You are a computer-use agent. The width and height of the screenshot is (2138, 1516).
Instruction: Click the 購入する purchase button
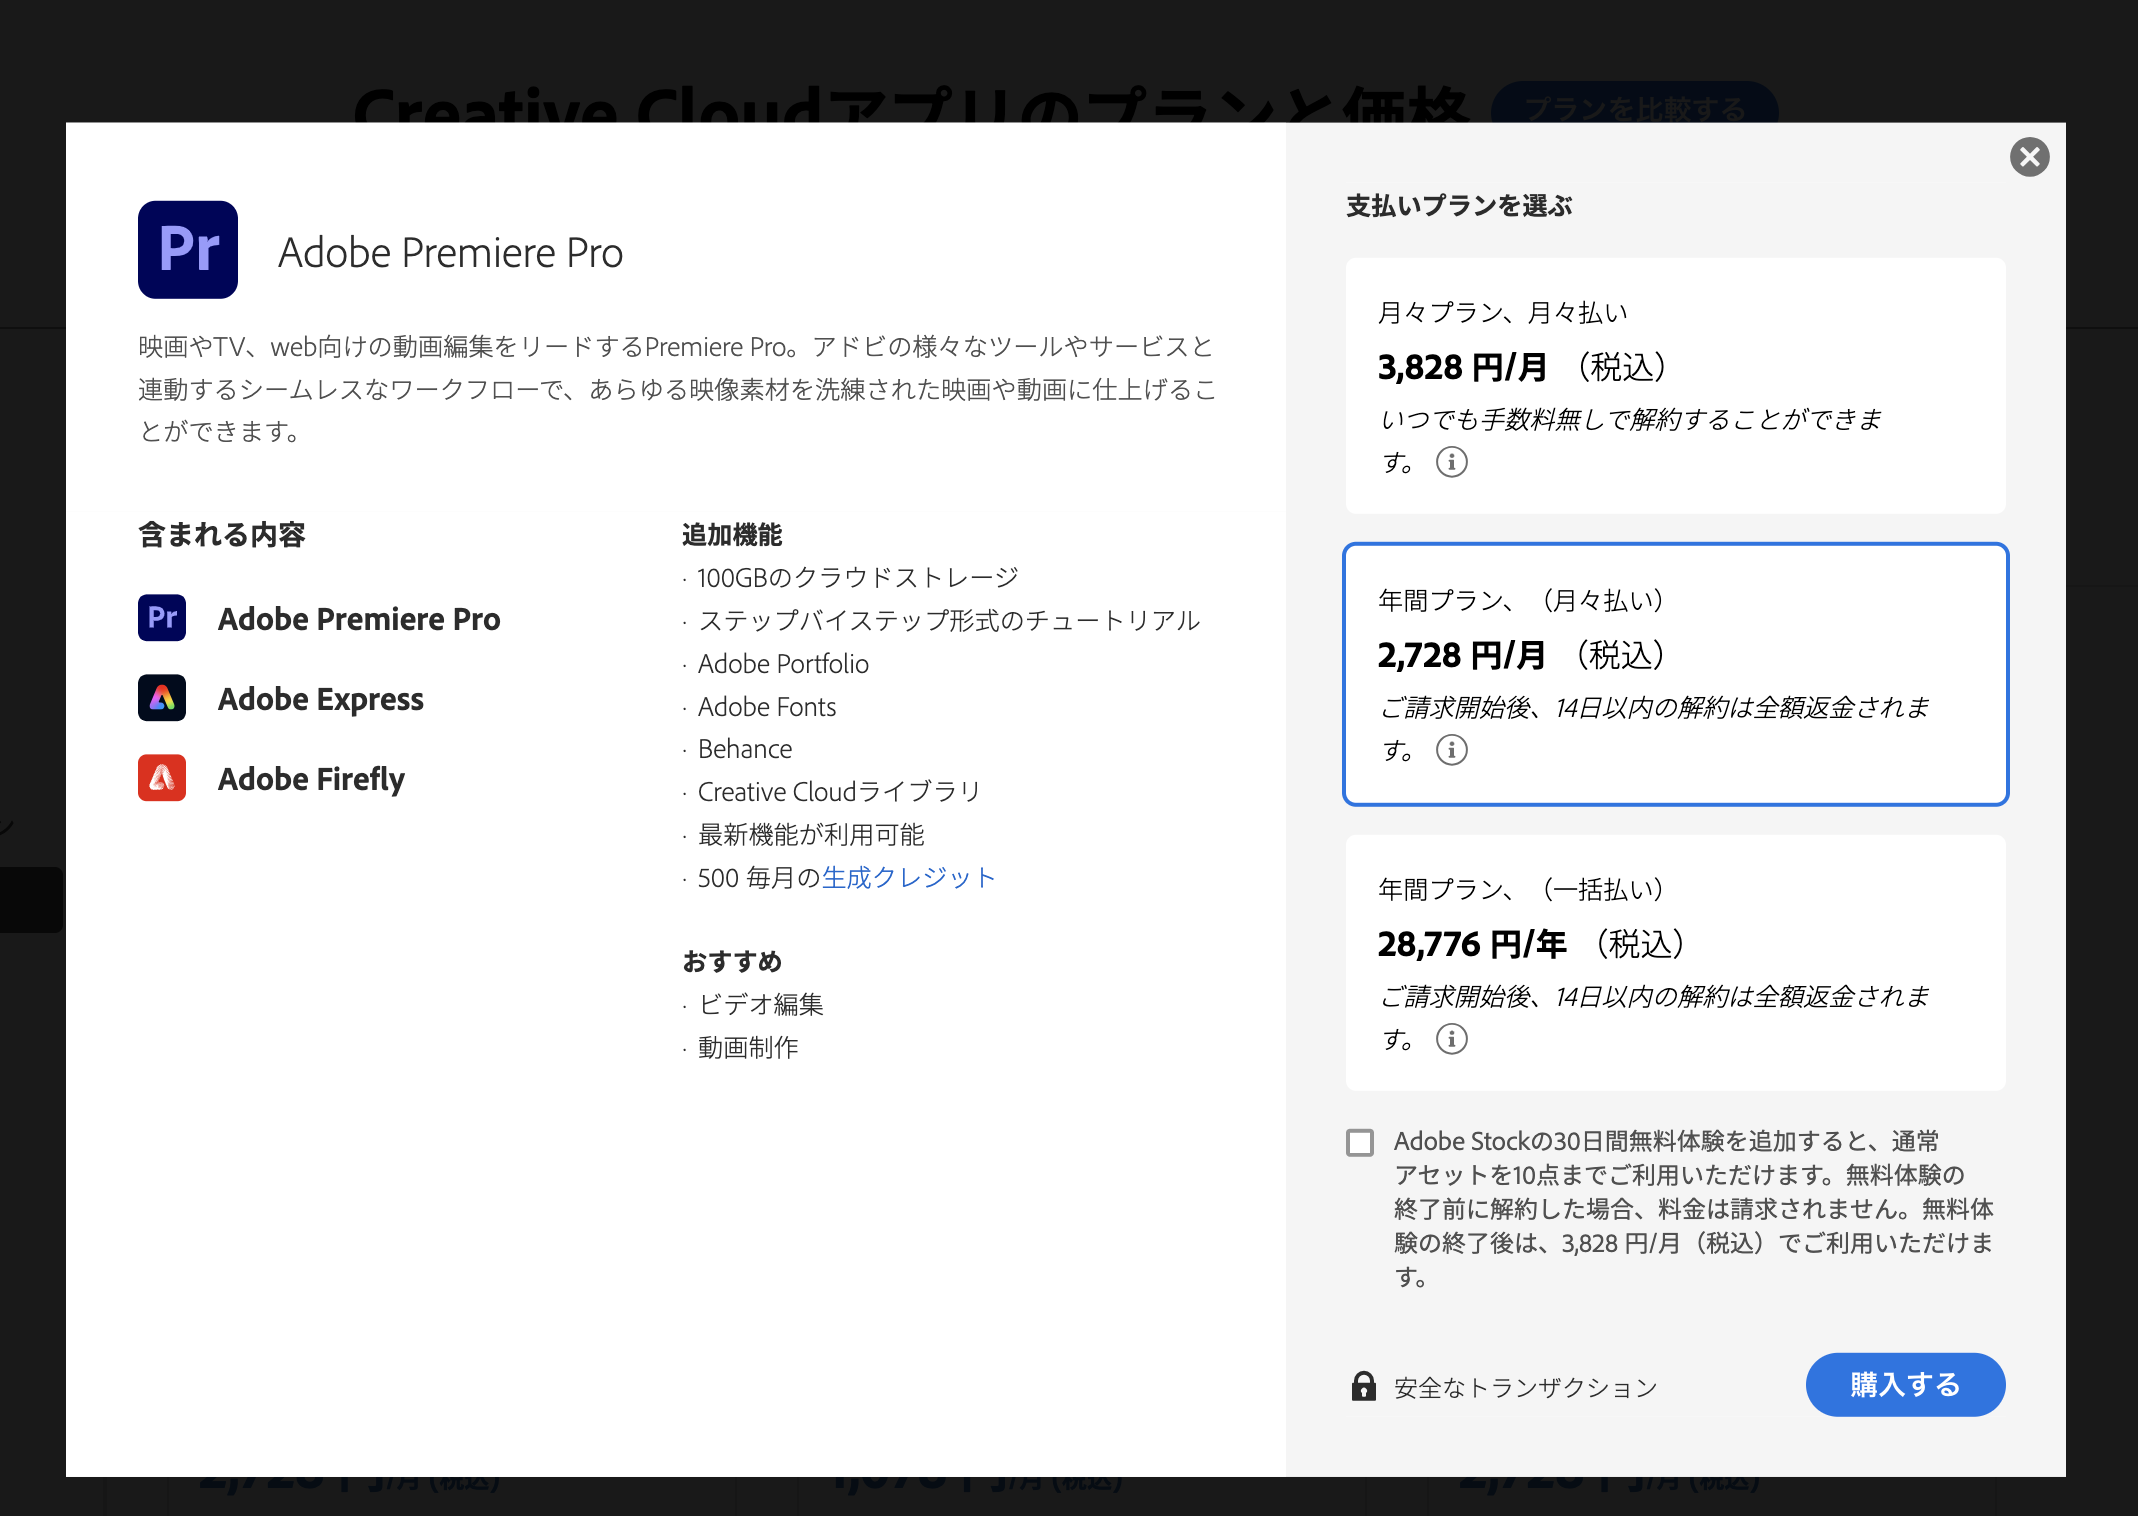[1905, 1385]
